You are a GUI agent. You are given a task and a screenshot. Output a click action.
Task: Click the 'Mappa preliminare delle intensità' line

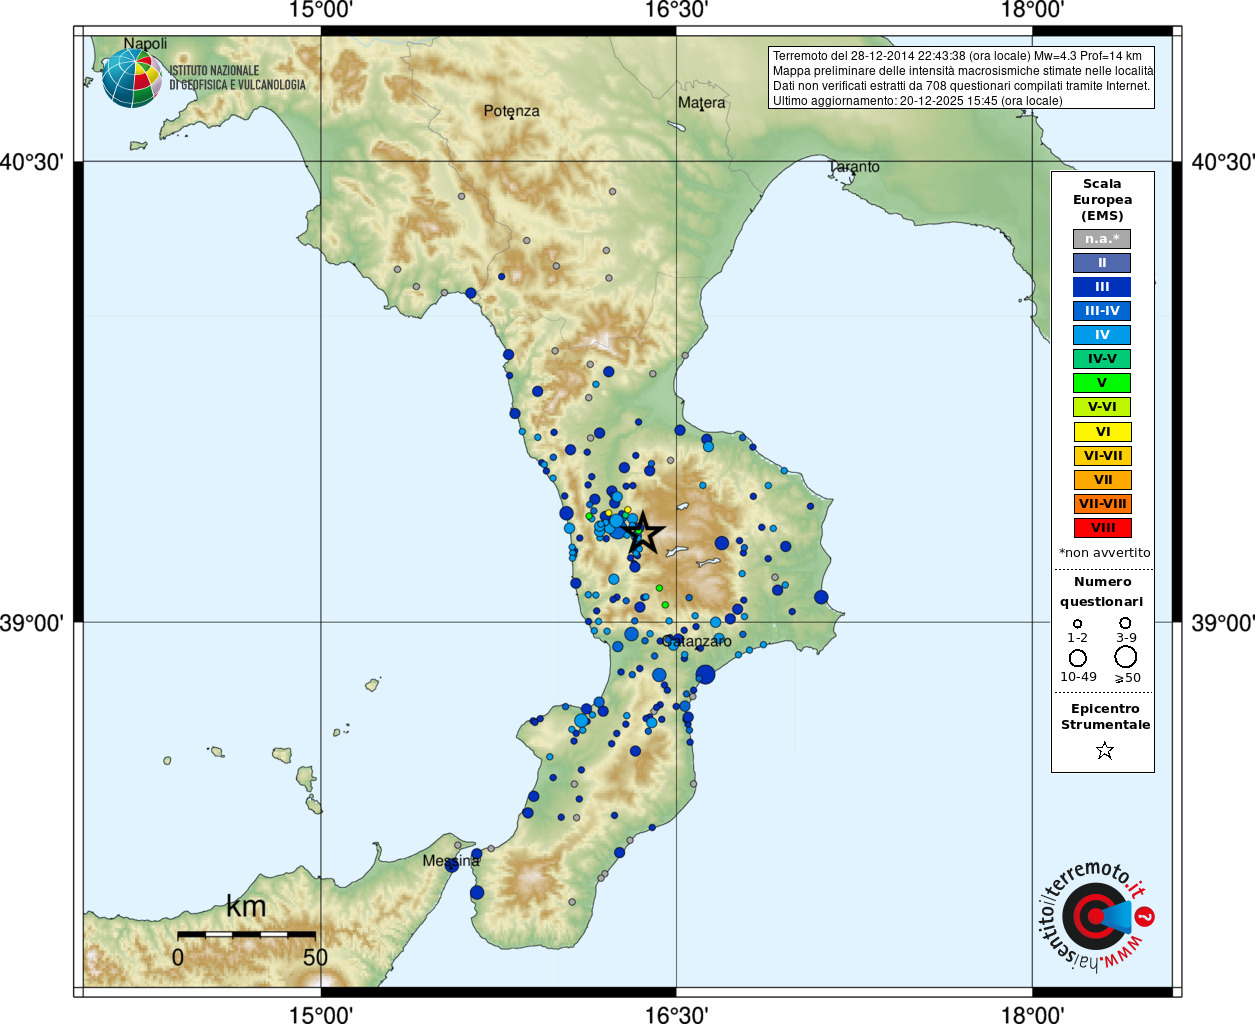963,71
